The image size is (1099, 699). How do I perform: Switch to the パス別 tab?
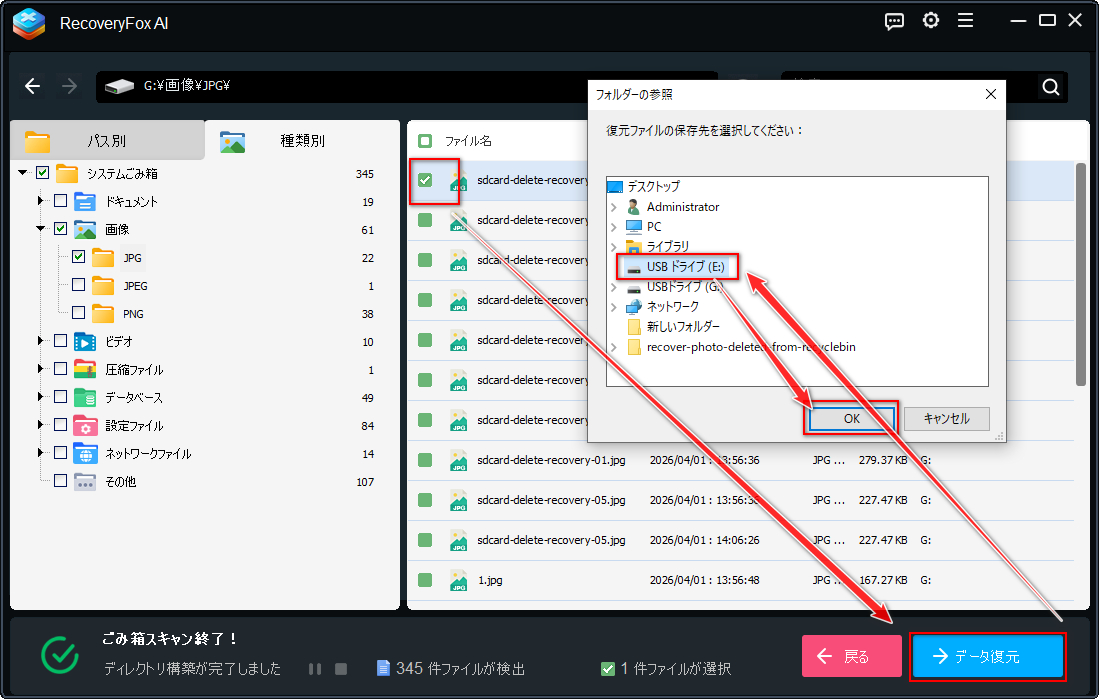pos(107,140)
